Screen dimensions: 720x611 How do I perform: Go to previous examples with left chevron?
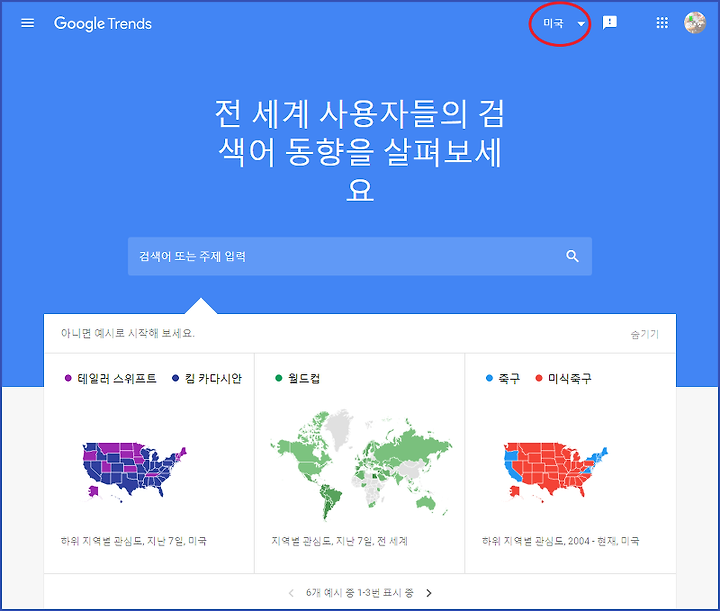coord(291,593)
